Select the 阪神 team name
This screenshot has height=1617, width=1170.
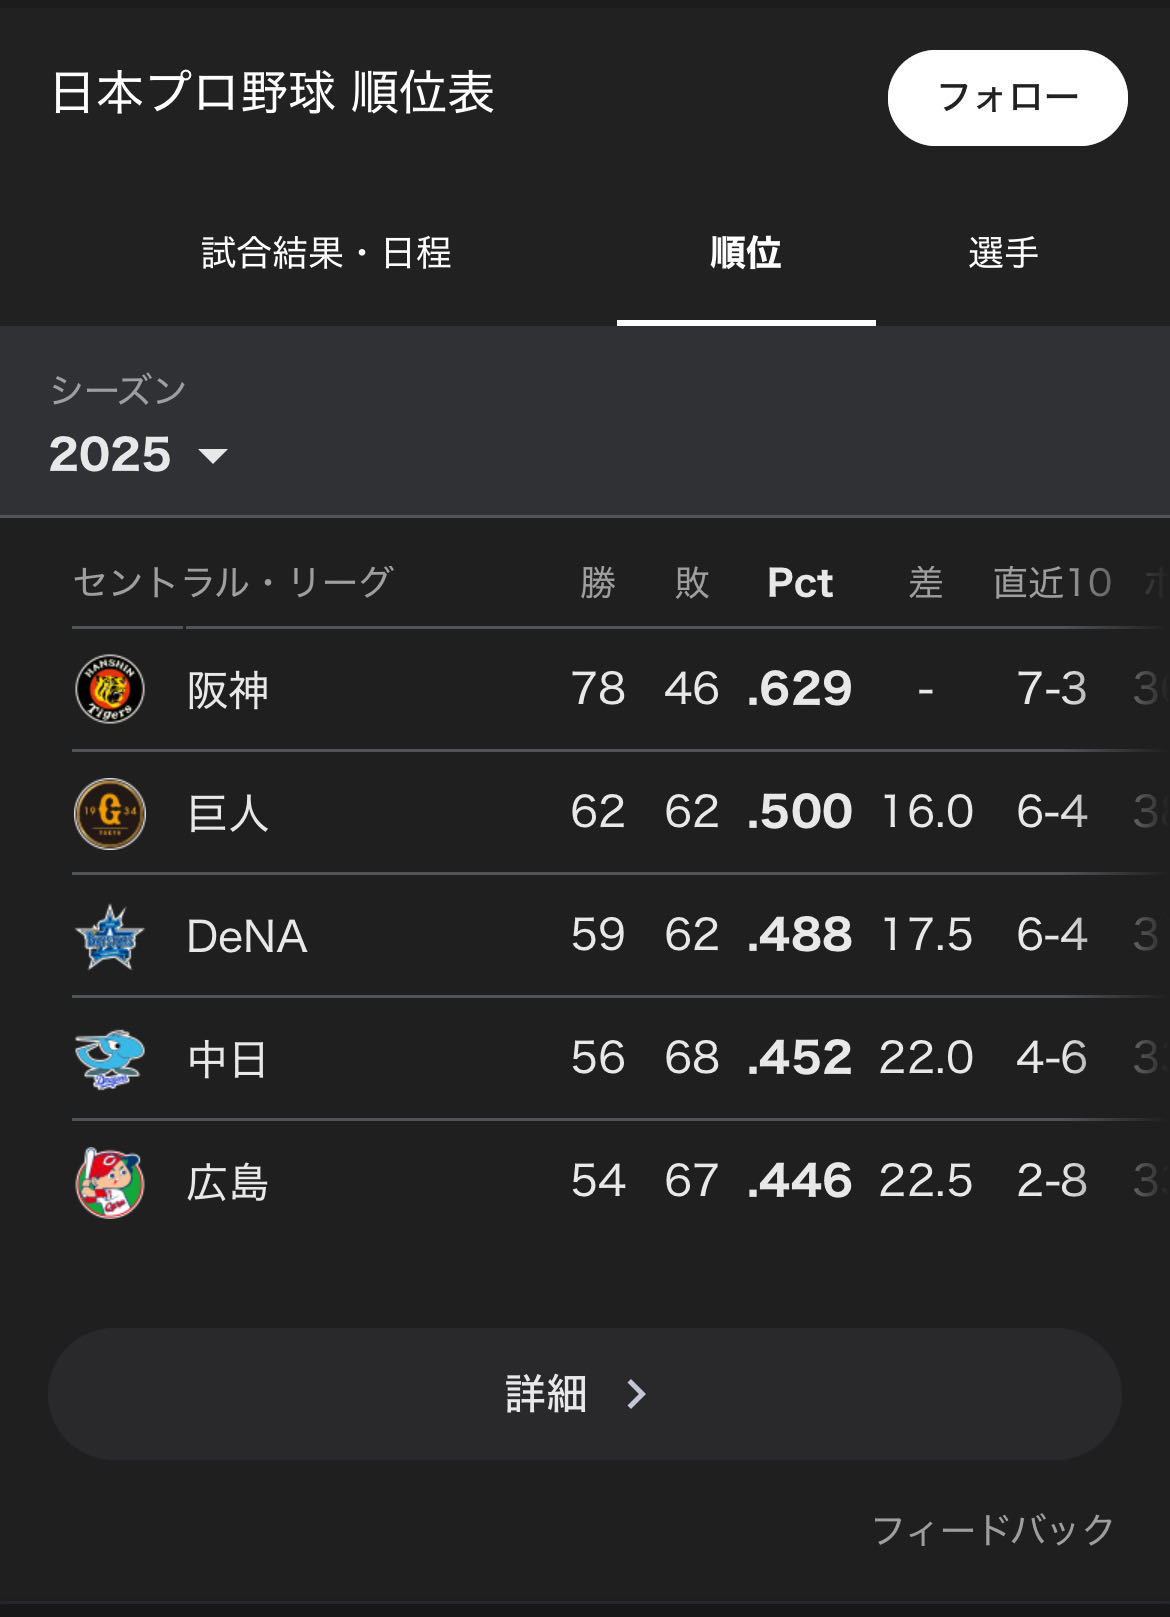pyautogui.click(x=228, y=690)
